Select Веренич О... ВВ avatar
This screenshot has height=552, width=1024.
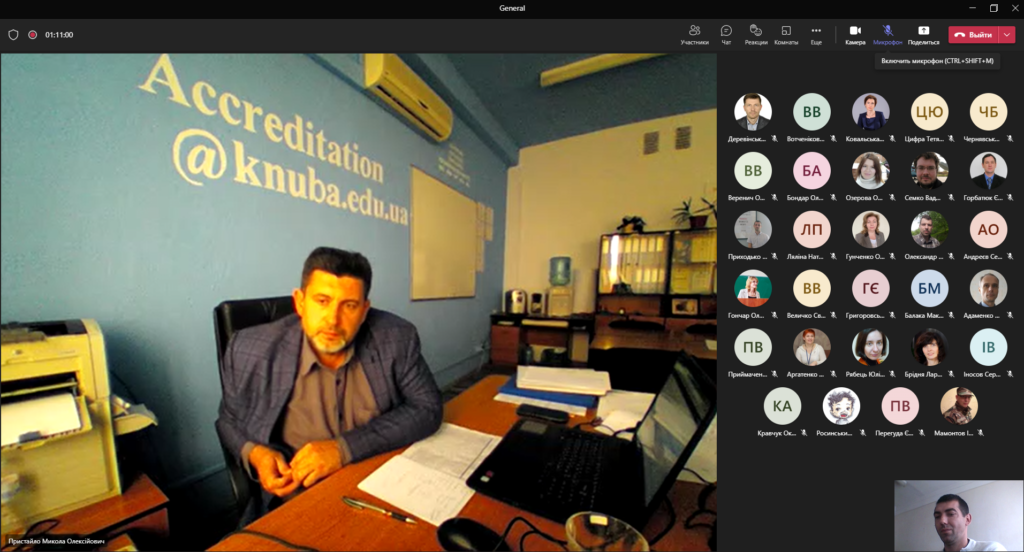click(x=753, y=170)
